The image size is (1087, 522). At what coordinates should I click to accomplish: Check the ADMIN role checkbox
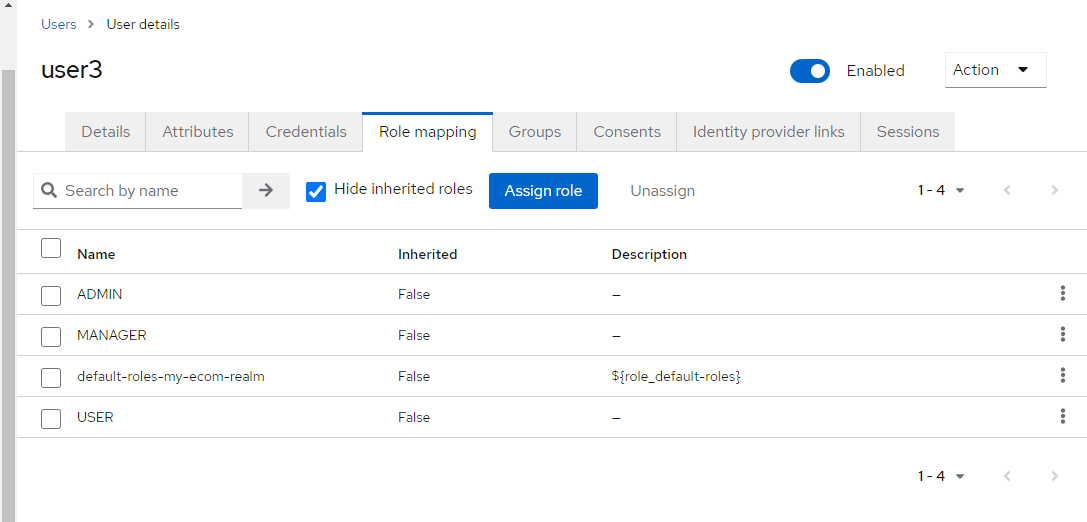click(x=51, y=295)
